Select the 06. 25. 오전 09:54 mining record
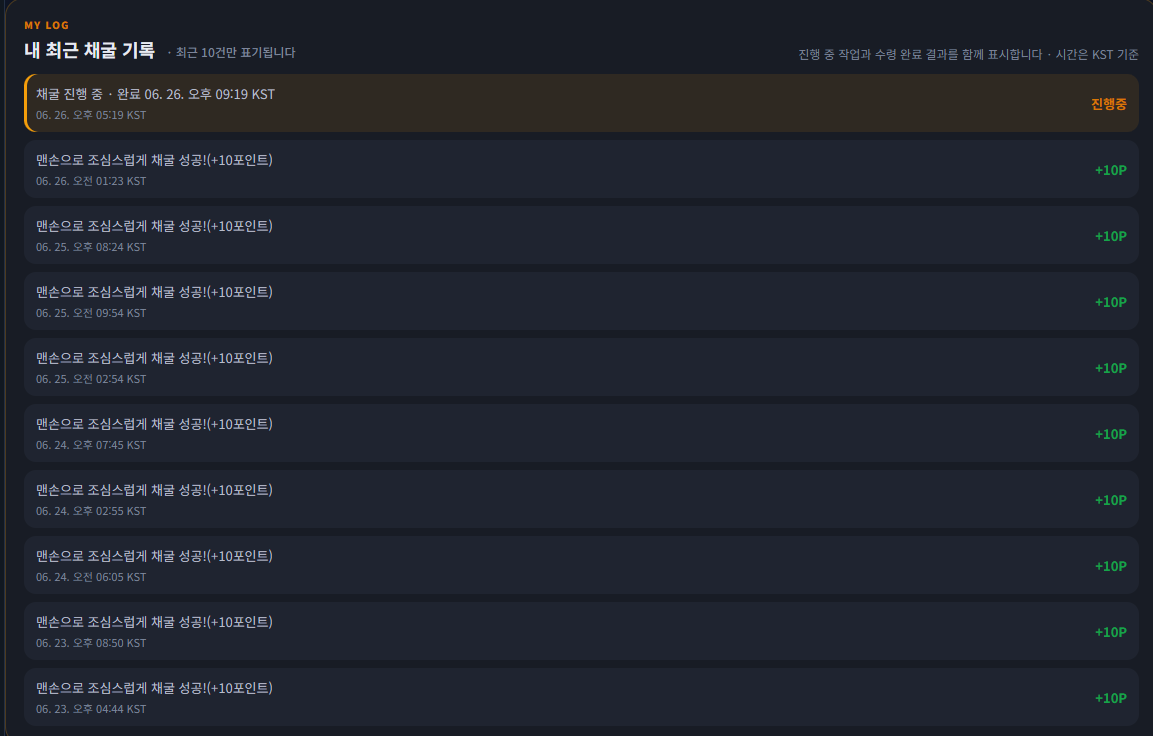 581,301
